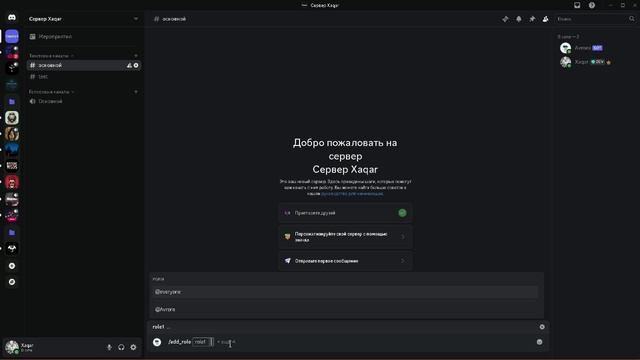This screenshot has width=640, height=360.
Task: Collapse the text channels category
Action: pyautogui.click(x=51, y=56)
